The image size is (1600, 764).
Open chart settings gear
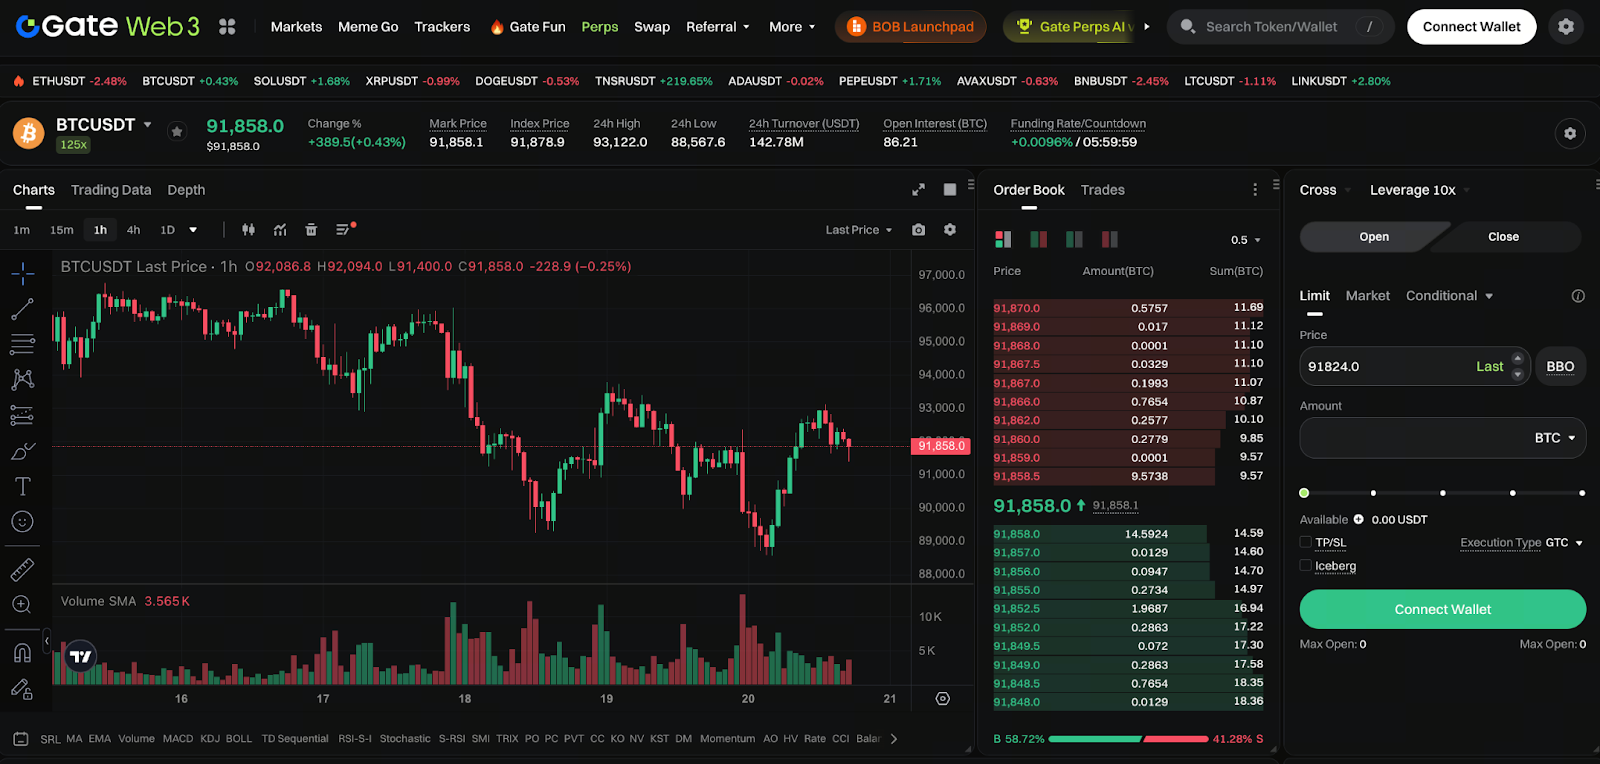(950, 230)
